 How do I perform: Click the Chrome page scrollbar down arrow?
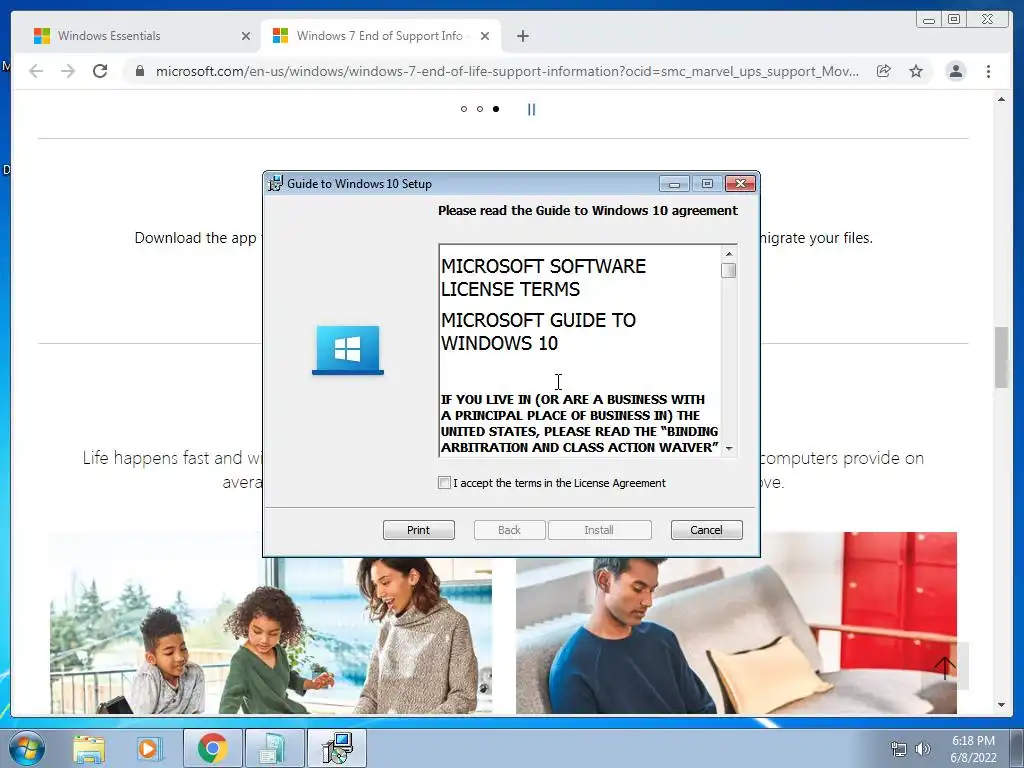click(x=1002, y=705)
